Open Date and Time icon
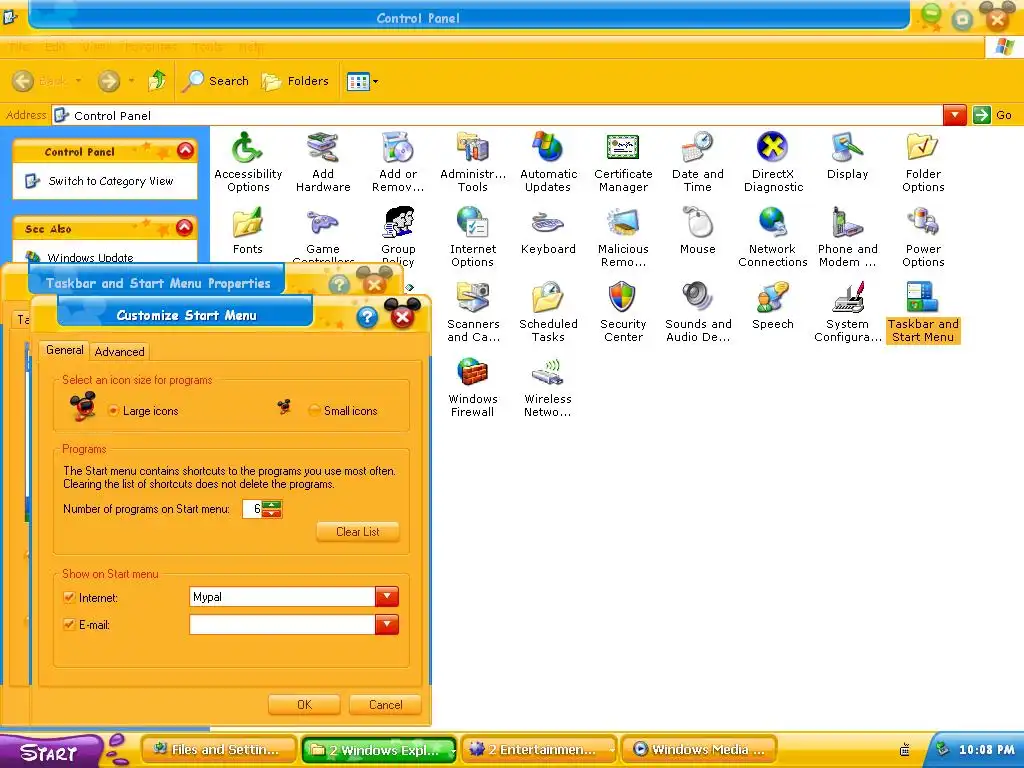Image resolution: width=1024 pixels, height=768 pixels. click(697, 161)
